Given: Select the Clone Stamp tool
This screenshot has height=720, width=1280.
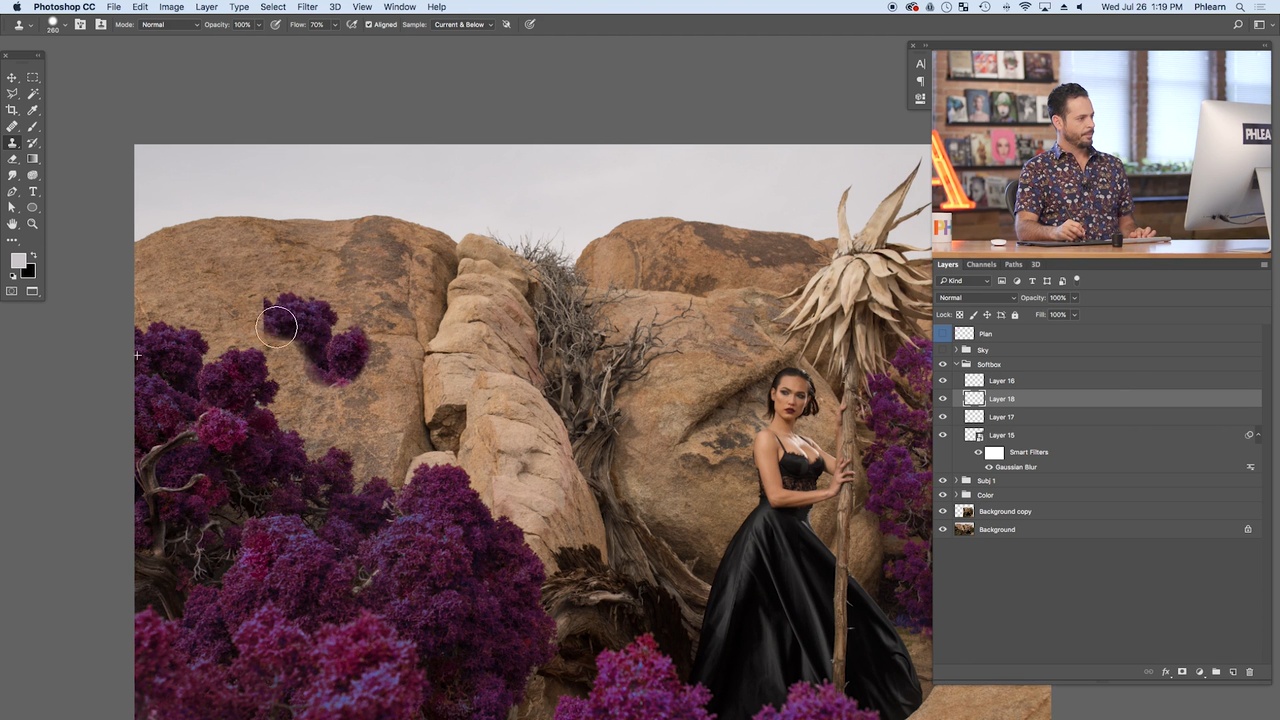Looking at the screenshot, I should point(12,143).
